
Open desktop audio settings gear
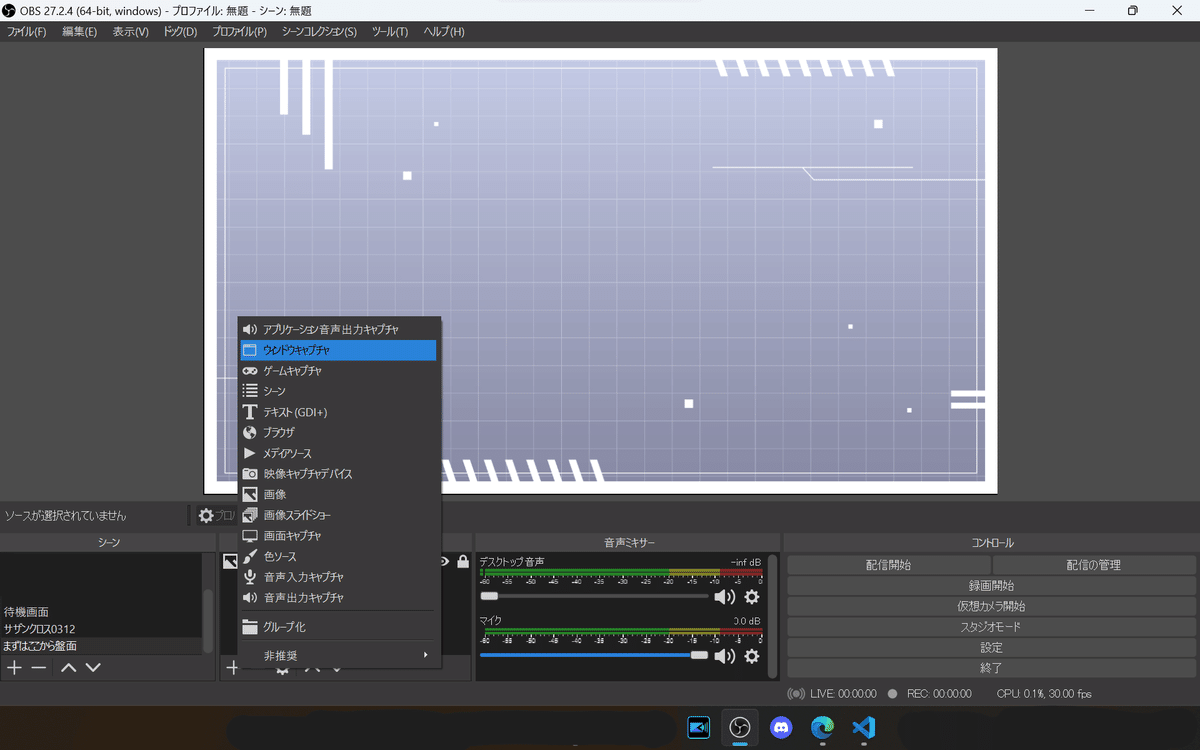[x=751, y=597]
